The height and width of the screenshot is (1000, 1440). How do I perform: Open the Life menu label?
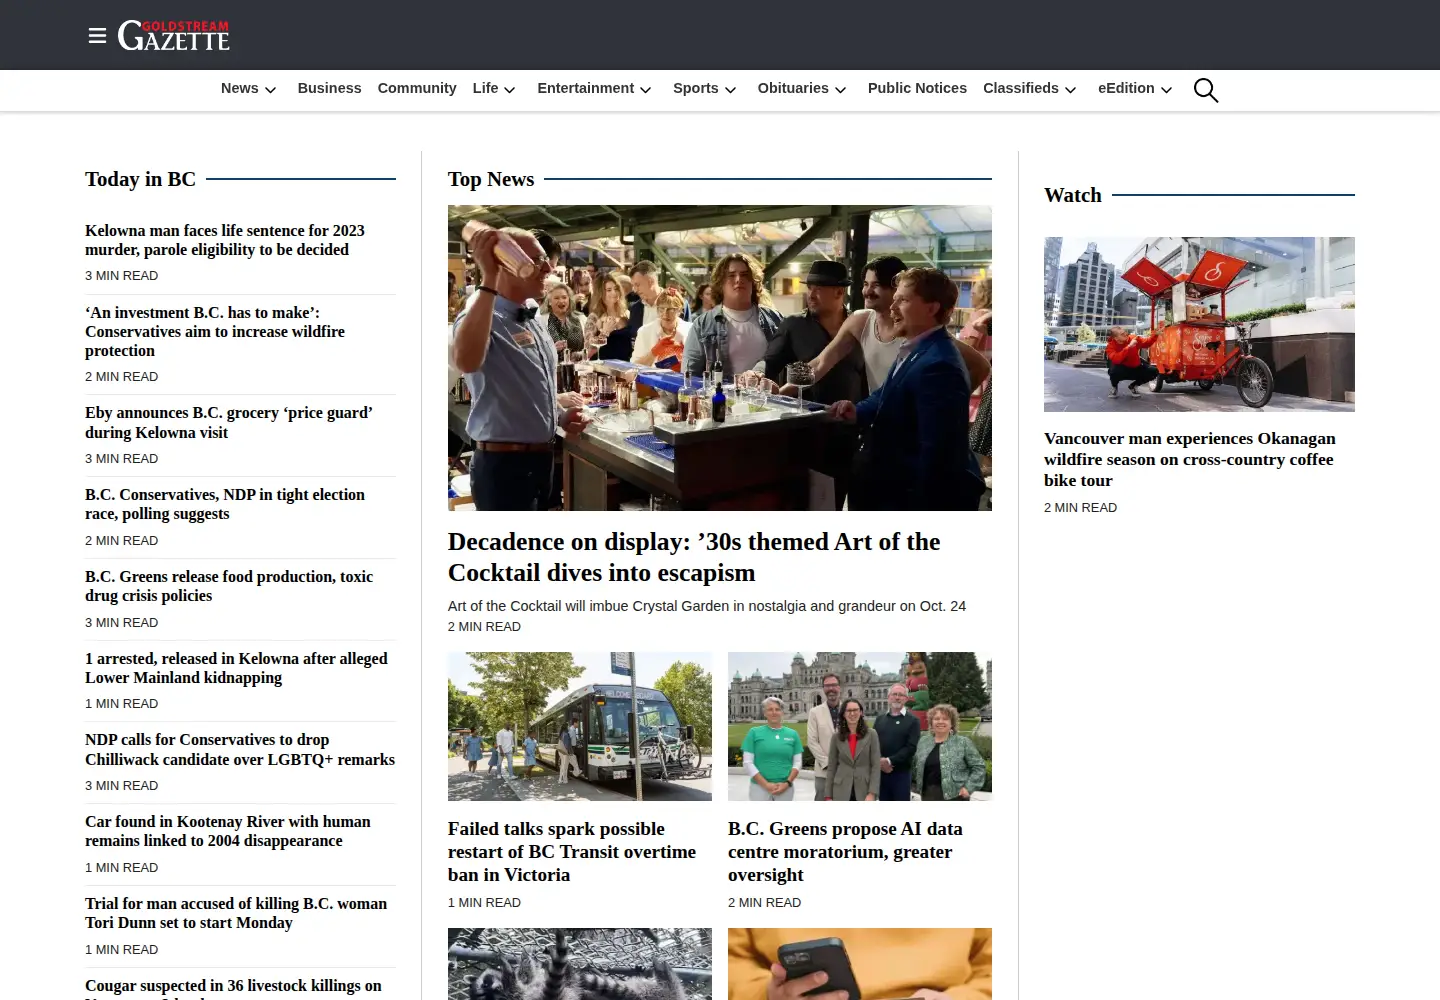(x=485, y=88)
